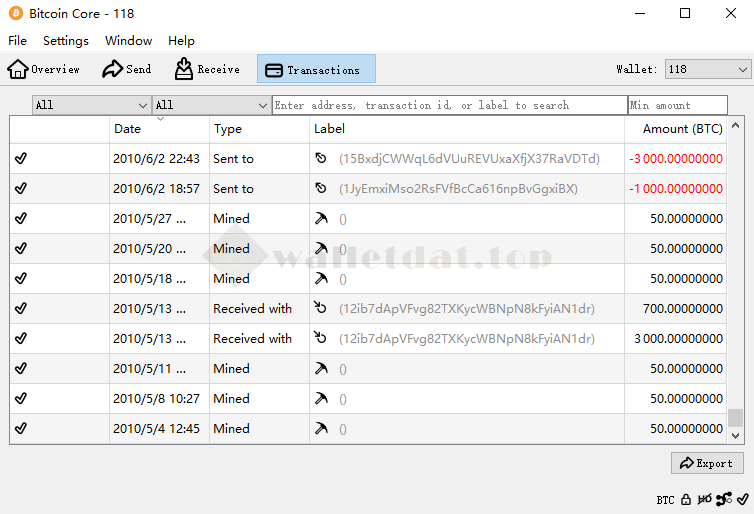Screen dimensions: 754x514
Task: Click confirmed checkmark on 2010/6/2 22:43 row
Action: [x=21, y=159]
